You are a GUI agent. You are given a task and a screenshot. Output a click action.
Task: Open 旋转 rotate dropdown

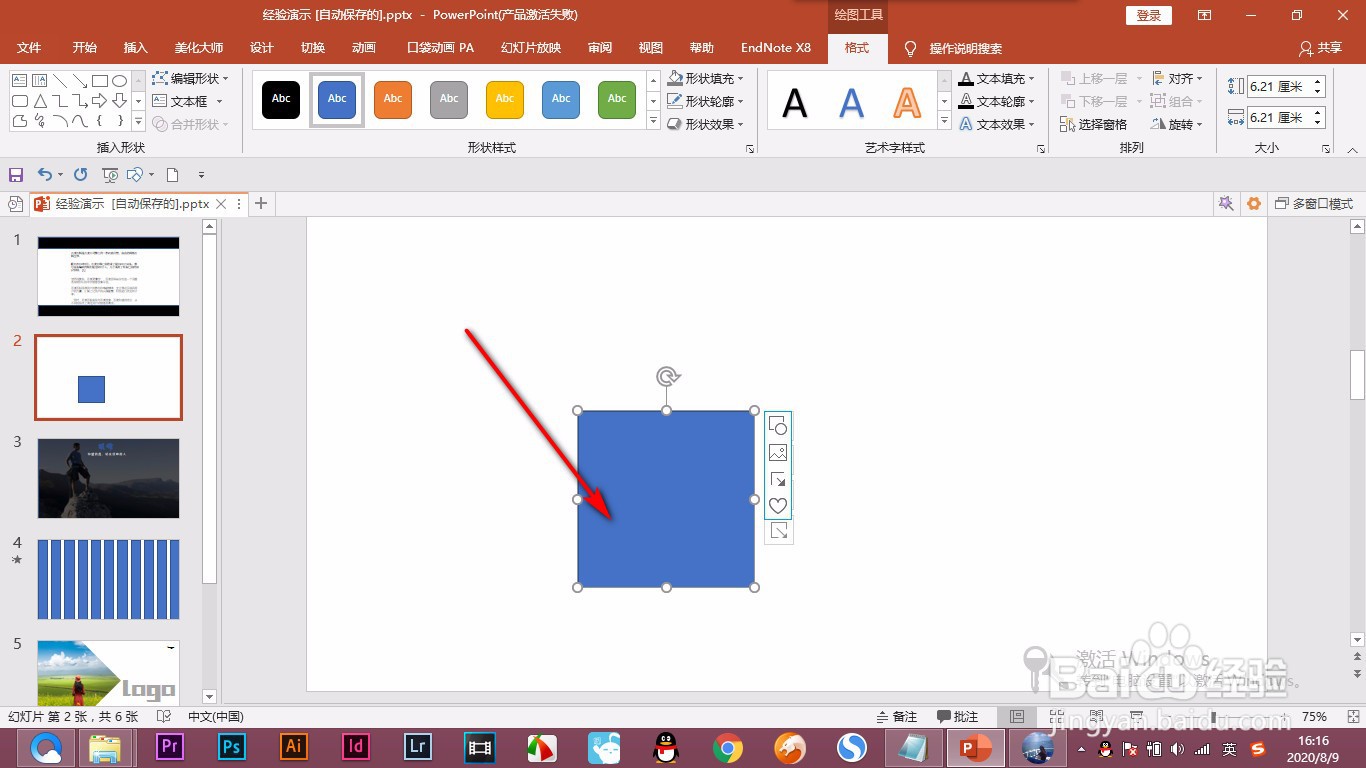(1178, 124)
